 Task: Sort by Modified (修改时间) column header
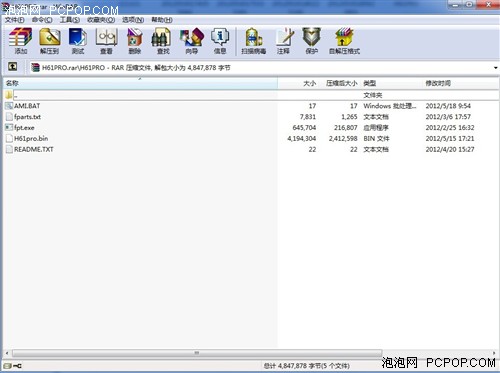pyautogui.click(x=460, y=83)
